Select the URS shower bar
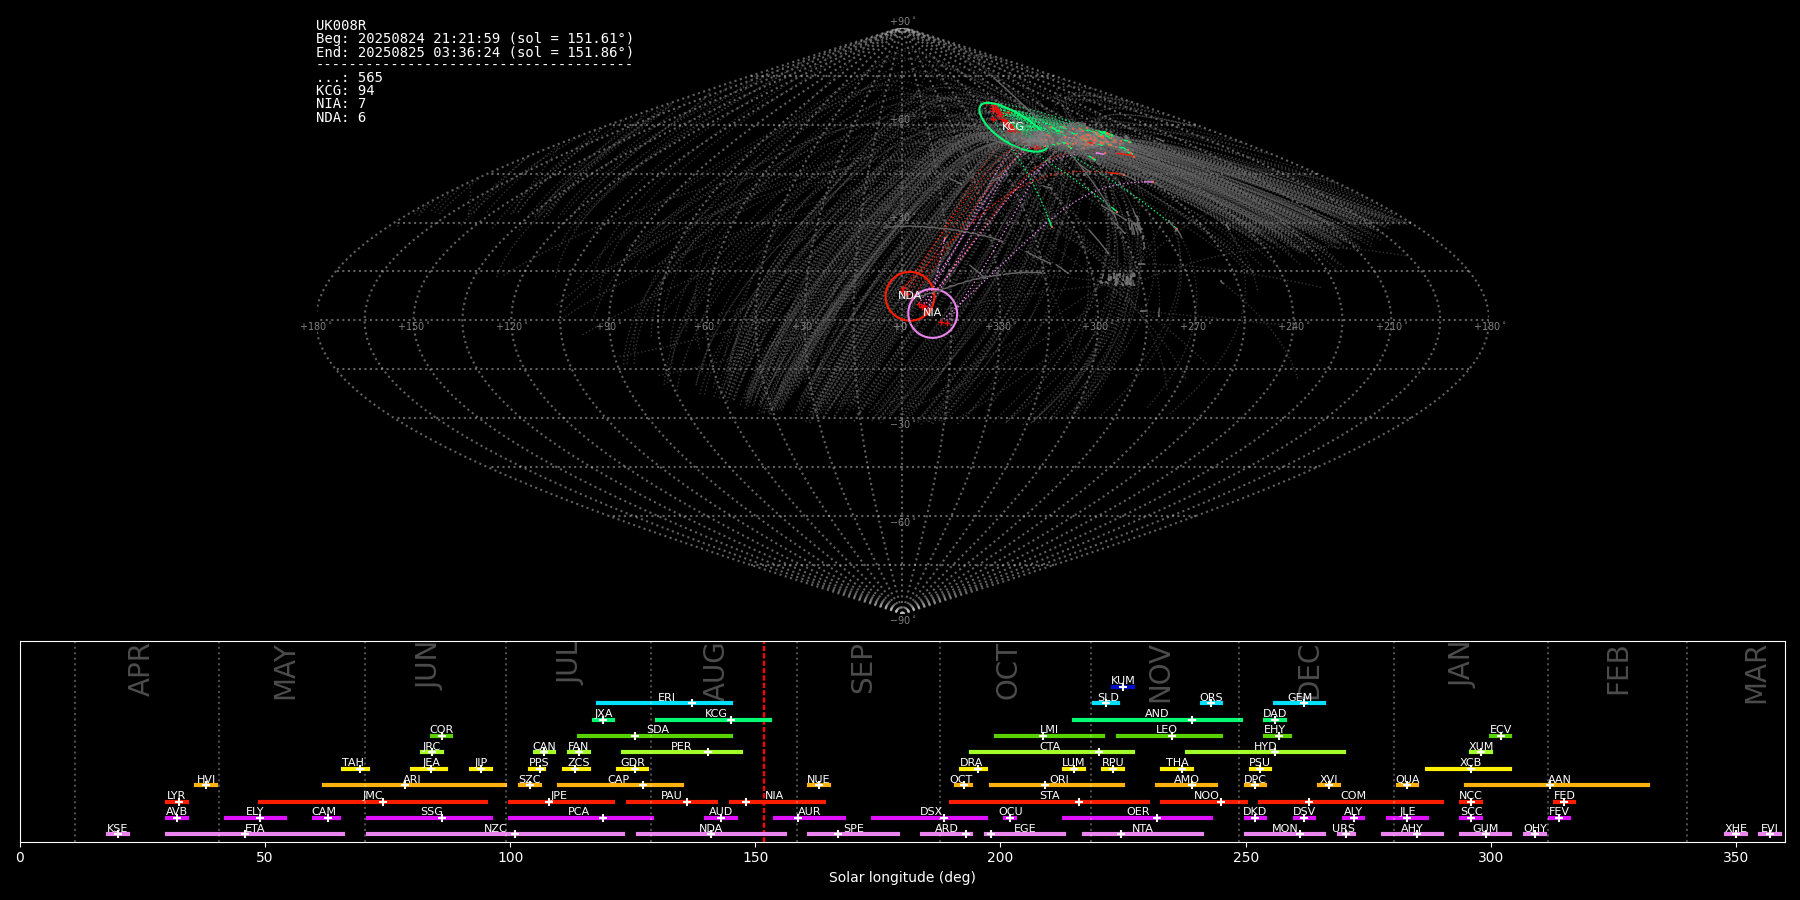The height and width of the screenshot is (900, 1800). click(x=1345, y=834)
